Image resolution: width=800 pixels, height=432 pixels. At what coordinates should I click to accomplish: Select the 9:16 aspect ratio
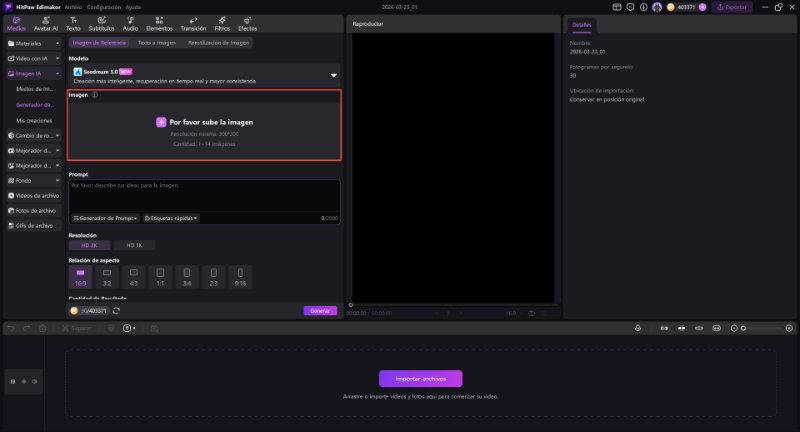click(240, 277)
